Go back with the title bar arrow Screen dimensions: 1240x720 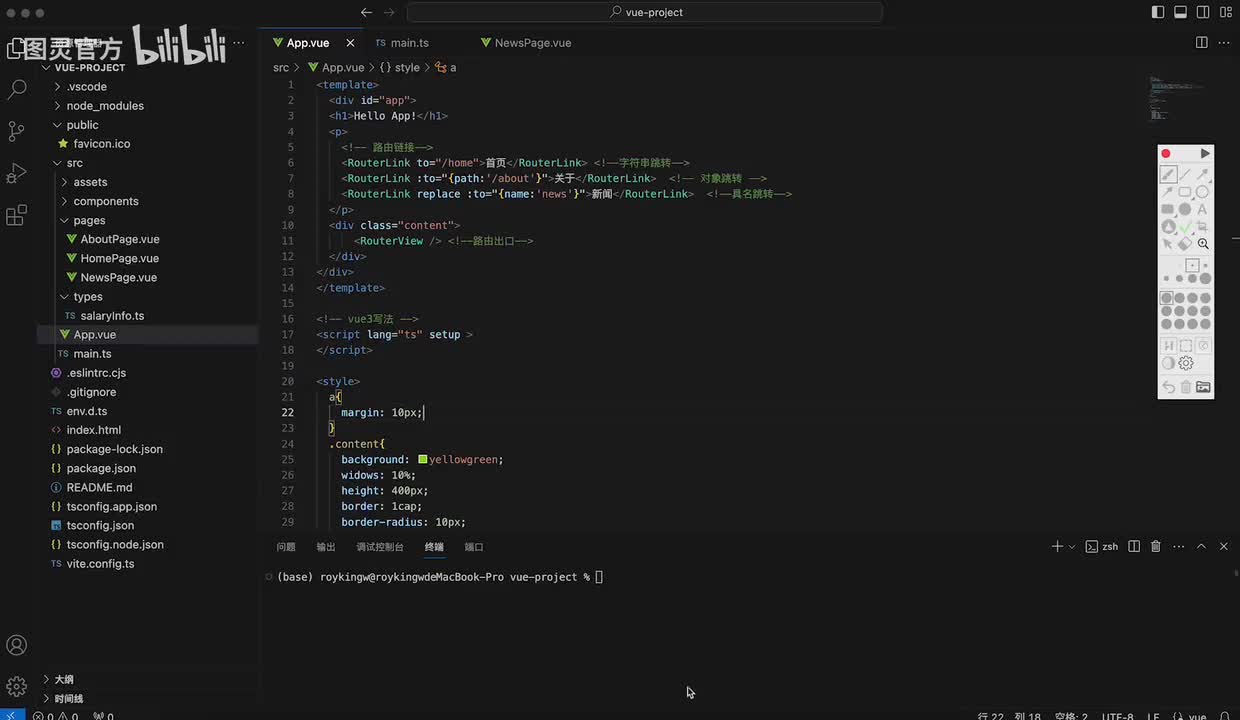coord(366,13)
